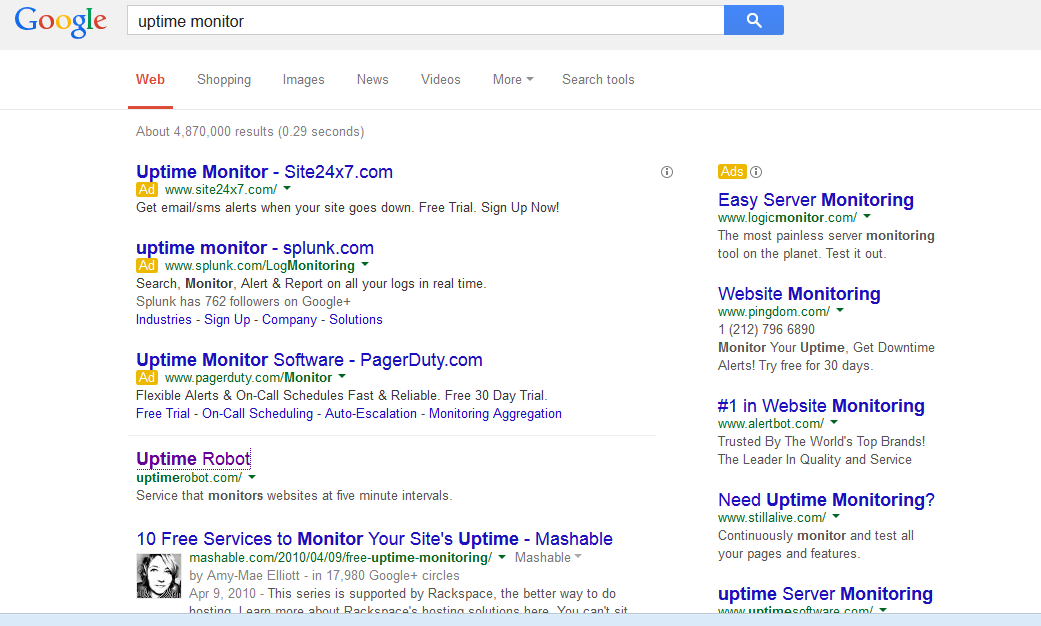This screenshot has height=626, width=1041.
Task: Expand dropdown arrow beside mashable.com URL
Action: [502, 557]
